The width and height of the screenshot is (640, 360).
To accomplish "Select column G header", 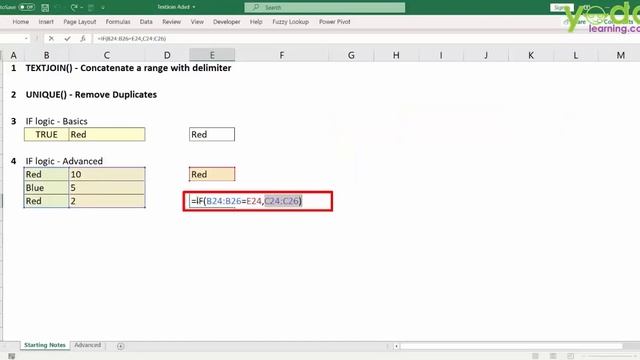I will (x=351, y=55).
